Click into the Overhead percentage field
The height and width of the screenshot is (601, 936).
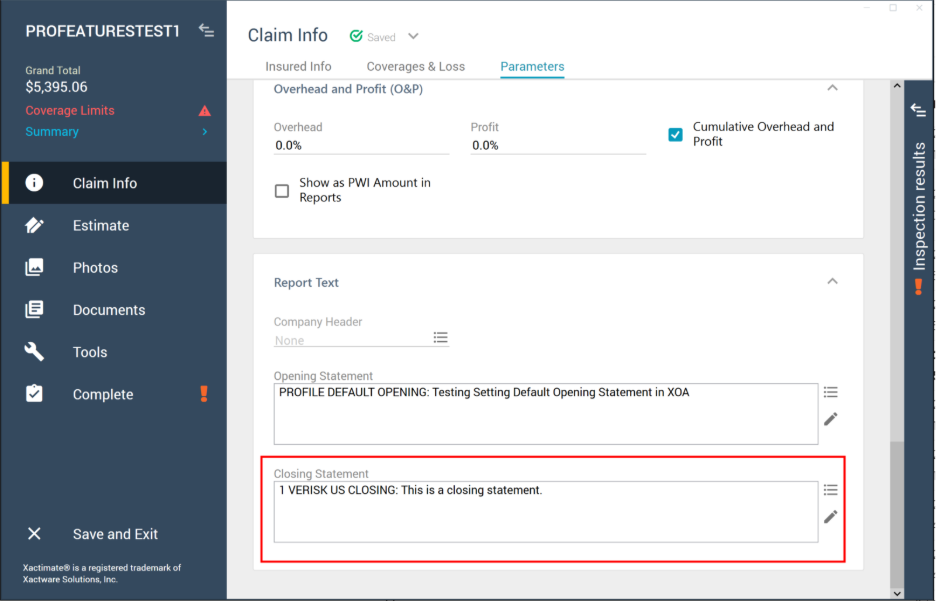pyautogui.click(x=360, y=146)
